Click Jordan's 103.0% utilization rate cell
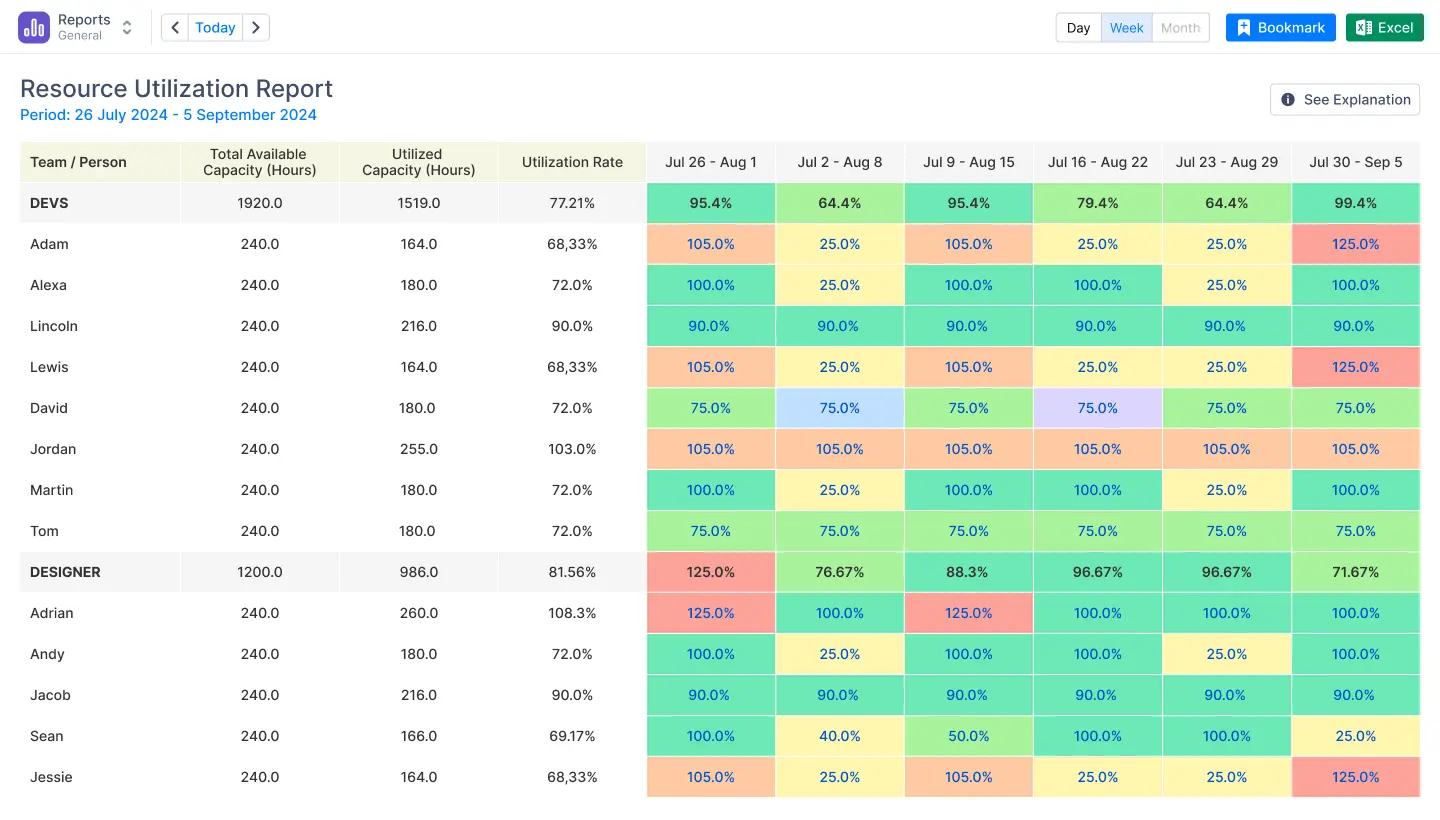This screenshot has height=820, width=1440. coord(572,449)
